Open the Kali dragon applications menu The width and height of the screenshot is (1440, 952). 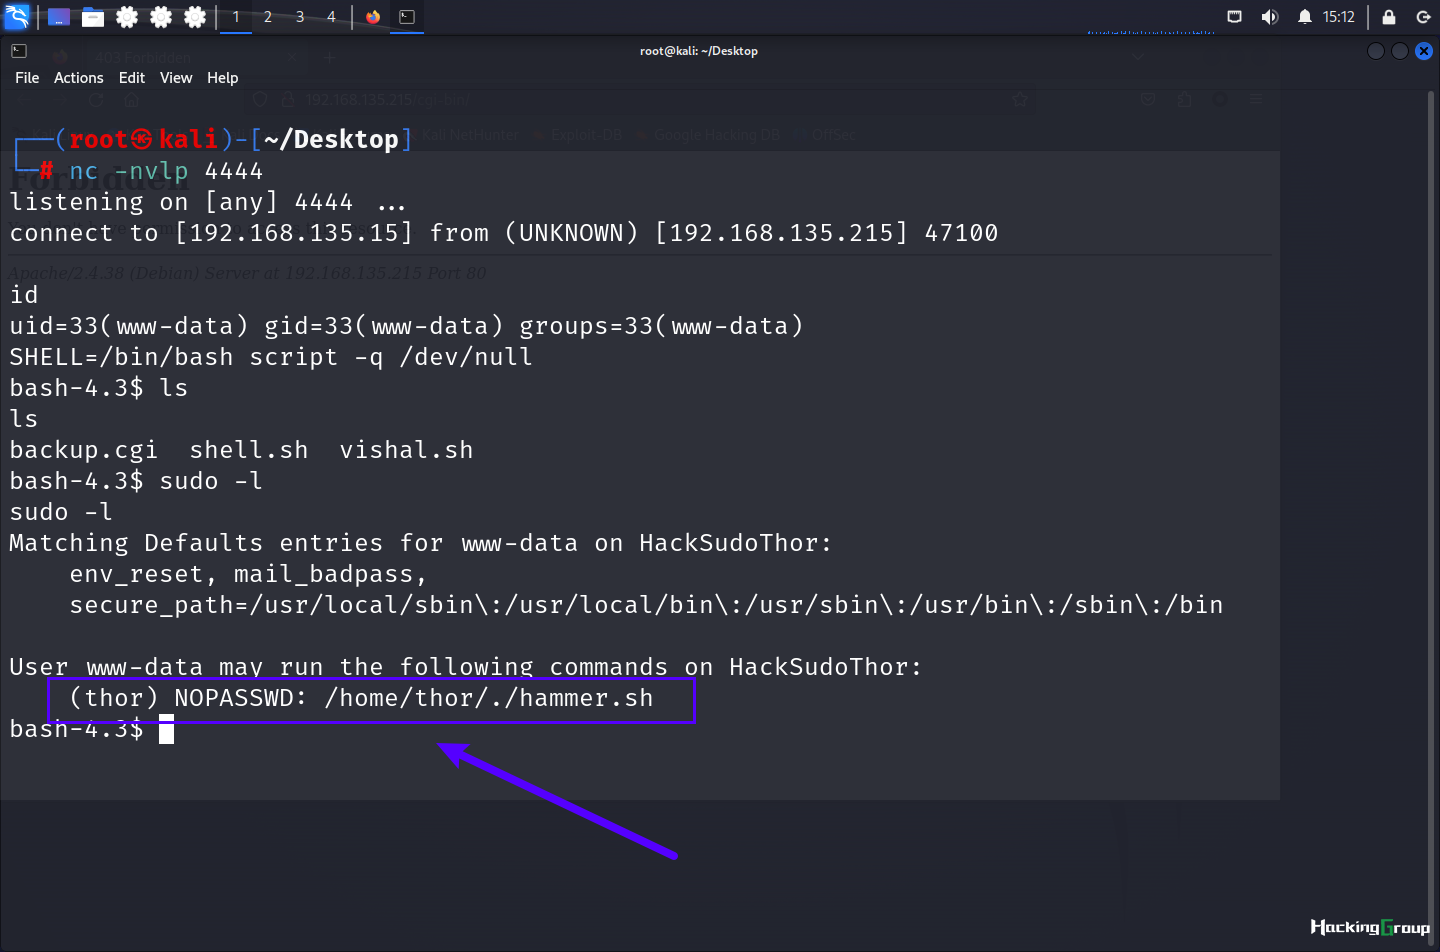[17, 17]
